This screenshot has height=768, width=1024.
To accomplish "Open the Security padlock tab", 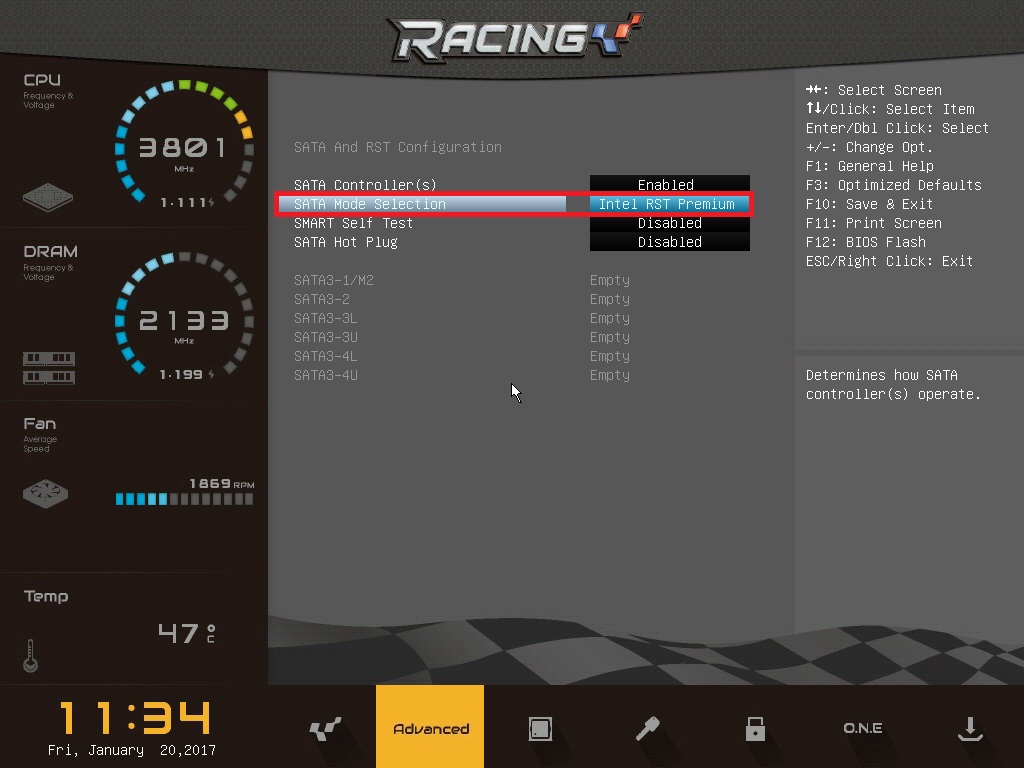I will [x=755, y=729].
